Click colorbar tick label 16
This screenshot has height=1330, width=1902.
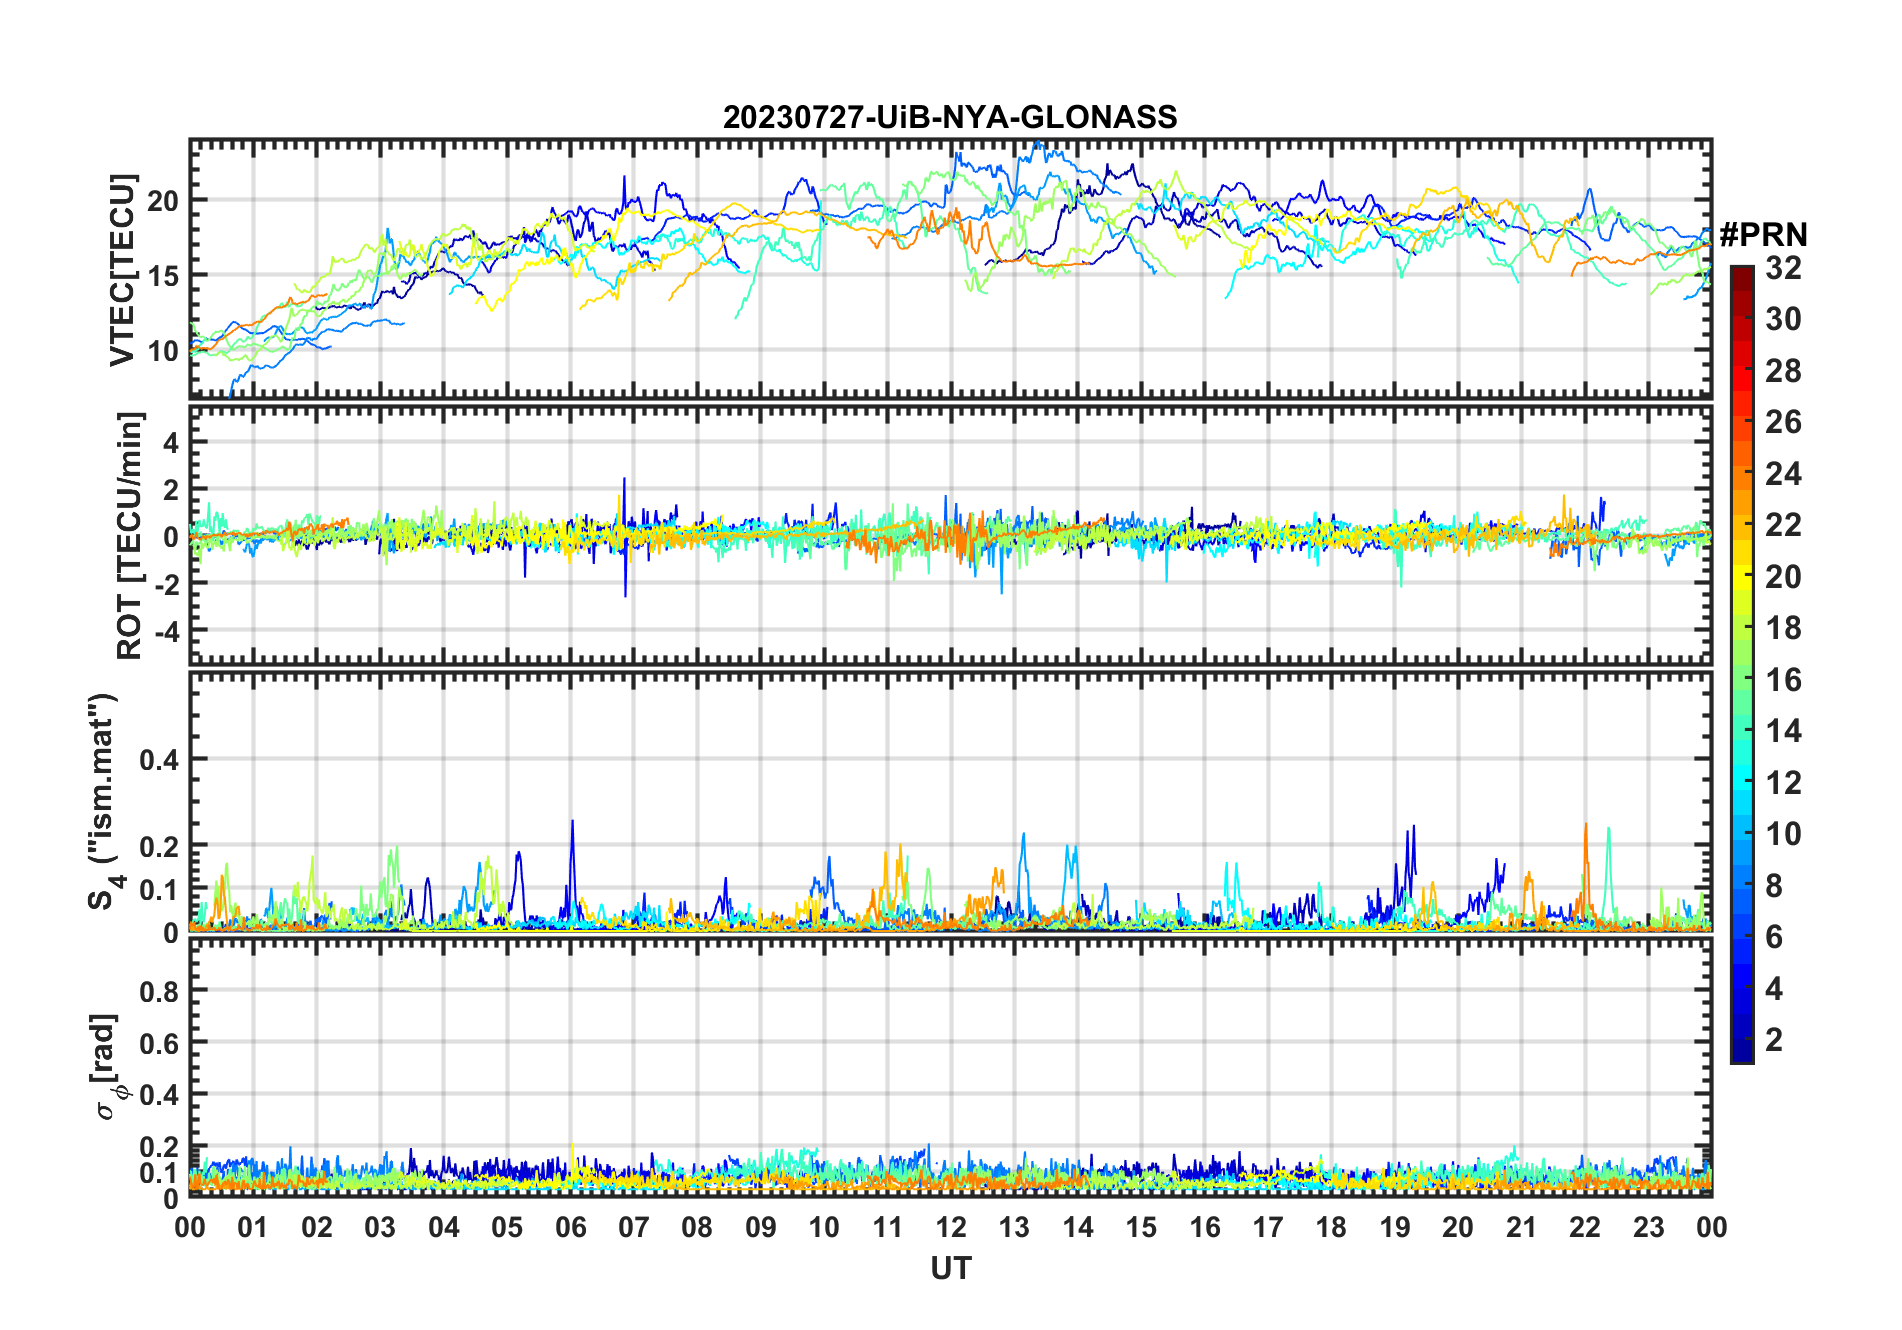pyautogui.click(x=1783, y=680)
